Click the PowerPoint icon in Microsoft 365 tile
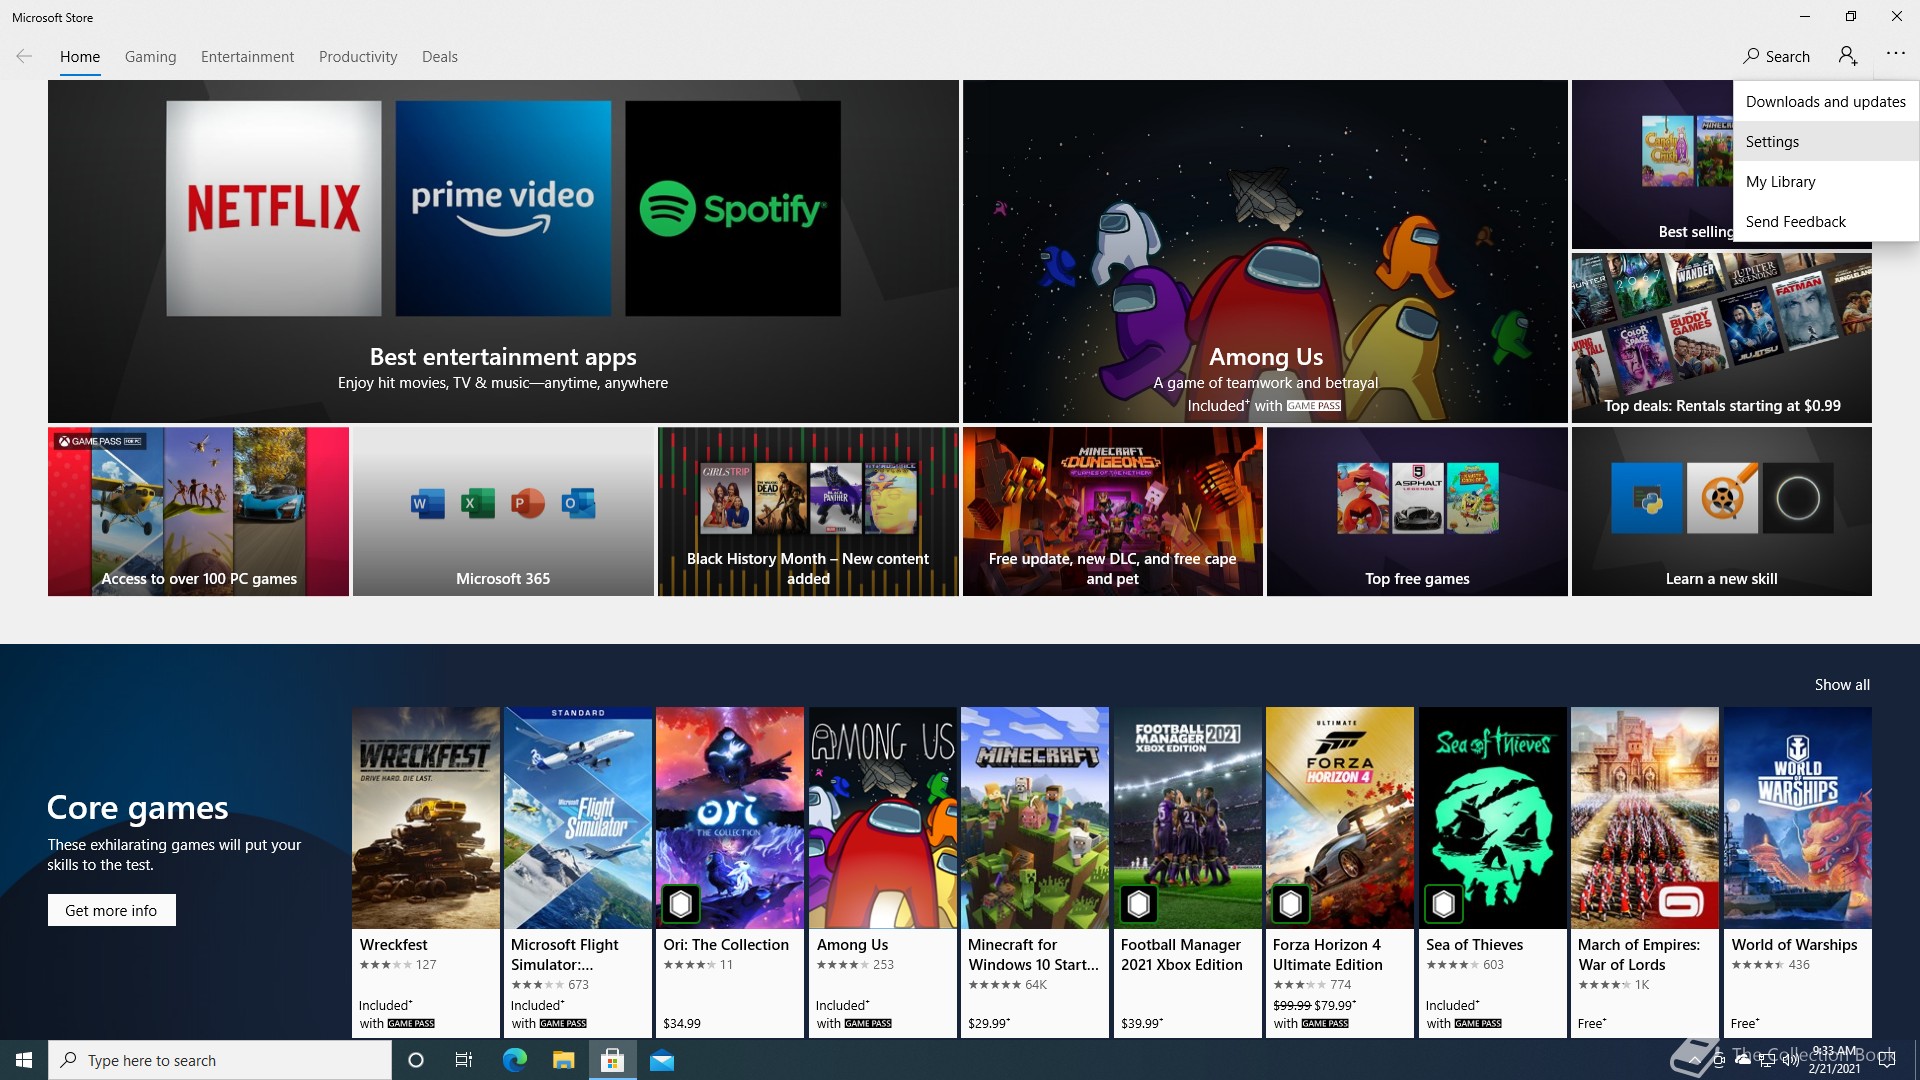The image size is (1920, 1080). pyautogui.click(x=528, y=503)
